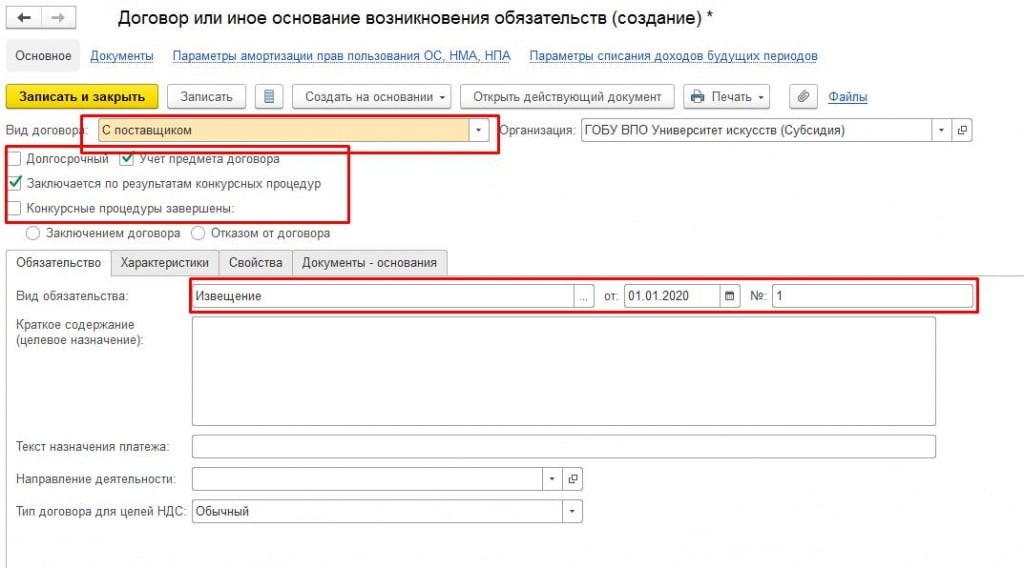Expand Тип договора для целей НДС dropdown

[572, 511]
